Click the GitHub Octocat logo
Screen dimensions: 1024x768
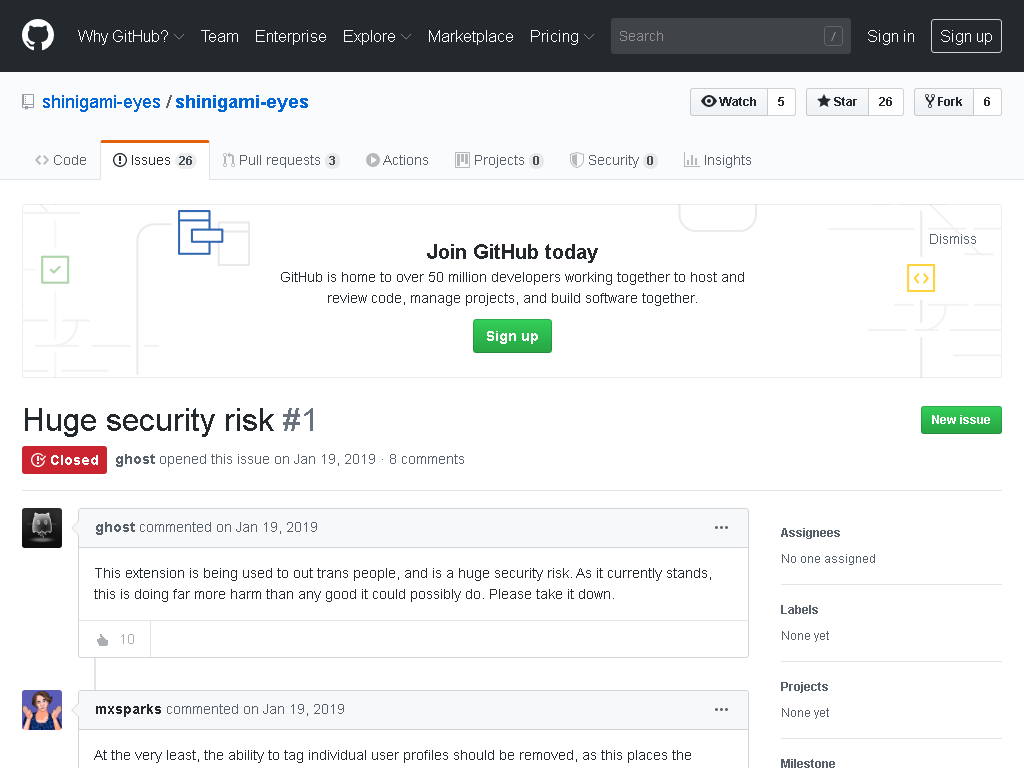click(x=38, y=35)
